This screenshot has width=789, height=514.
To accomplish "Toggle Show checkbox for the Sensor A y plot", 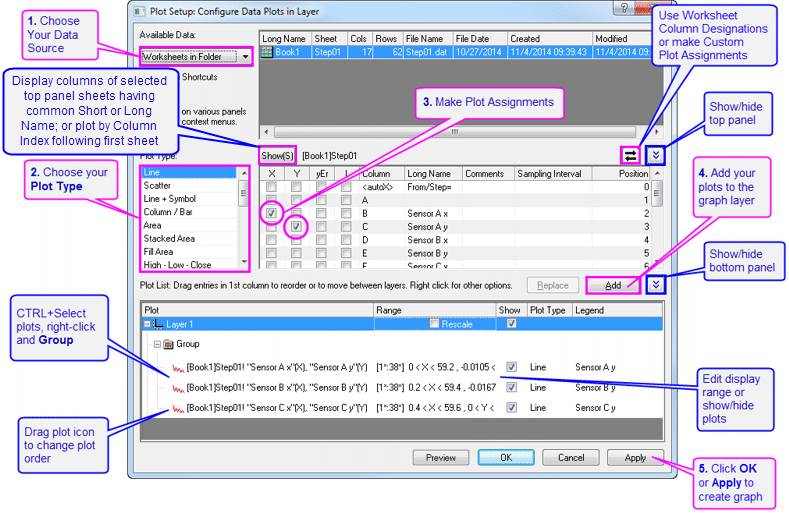I will [511, 367].
